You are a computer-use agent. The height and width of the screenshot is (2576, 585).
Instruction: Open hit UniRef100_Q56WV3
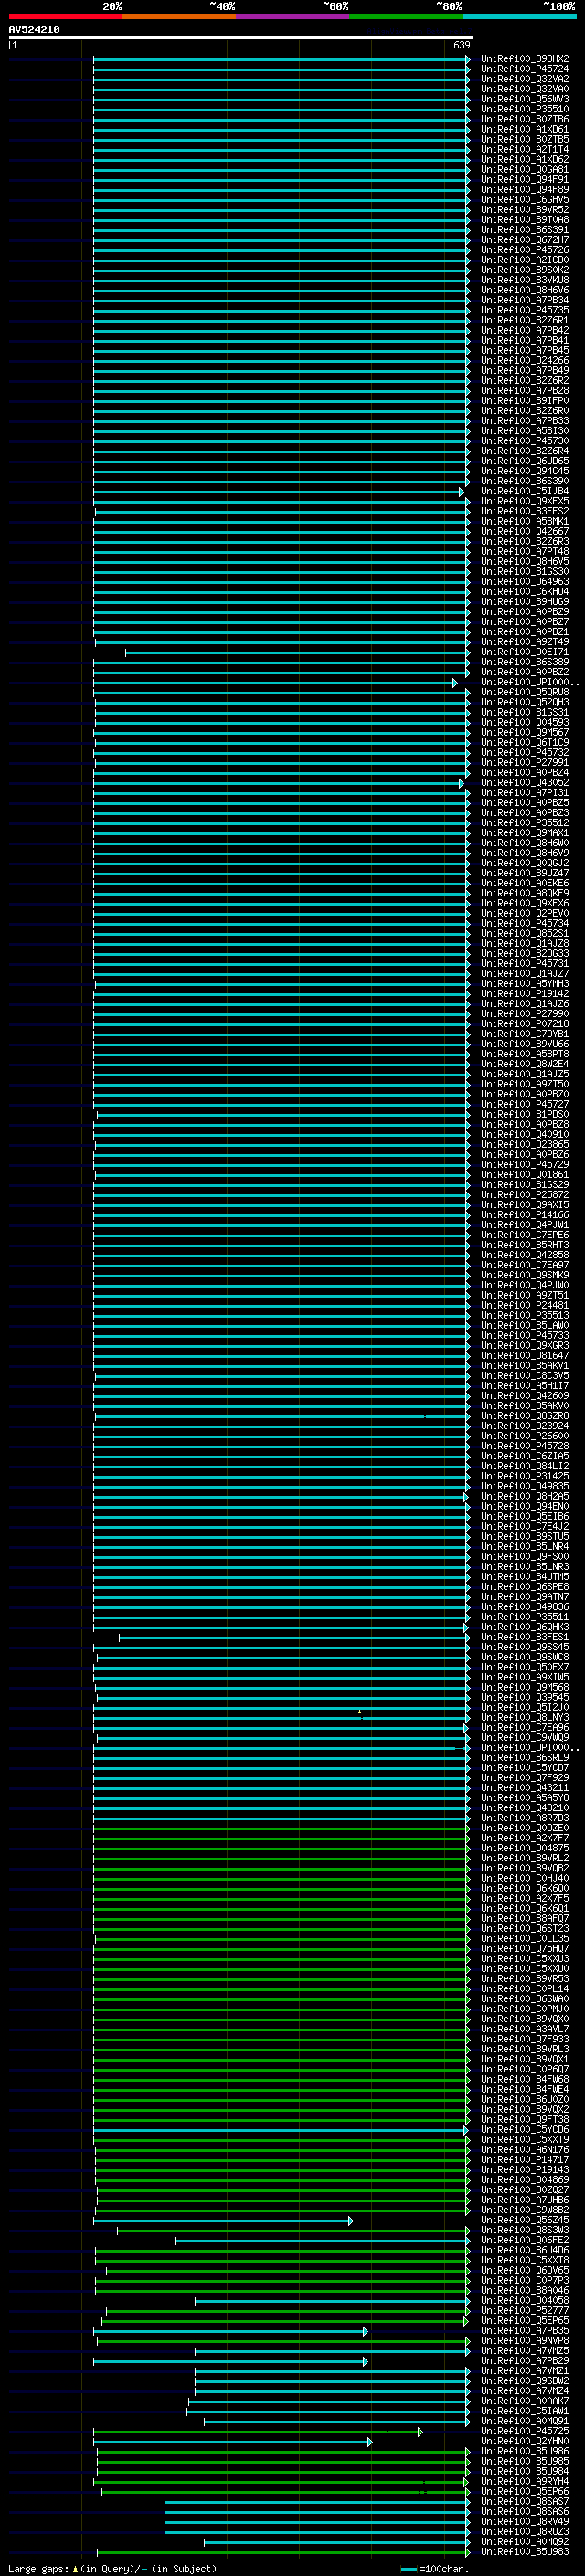tap(524, 99)
